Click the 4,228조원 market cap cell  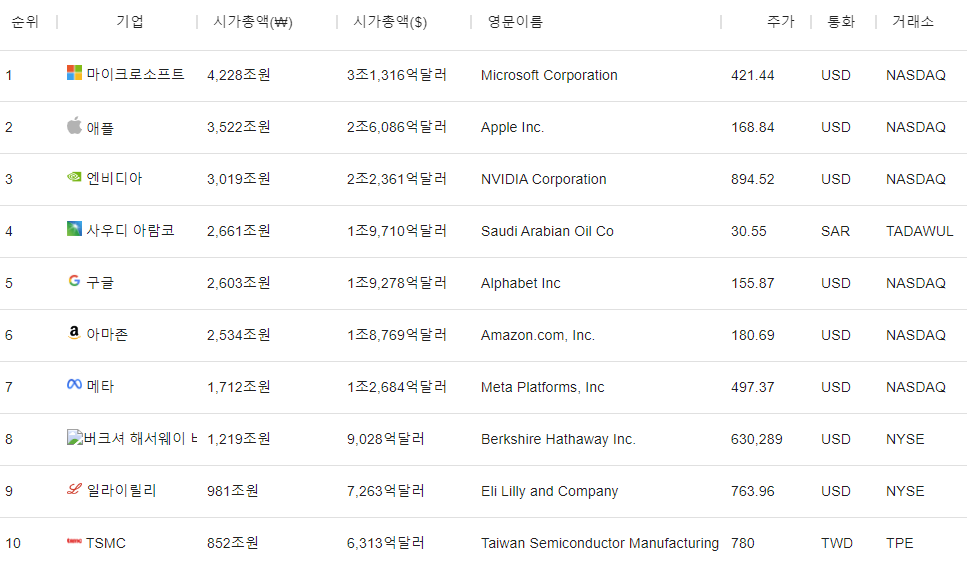coord(239,75)
